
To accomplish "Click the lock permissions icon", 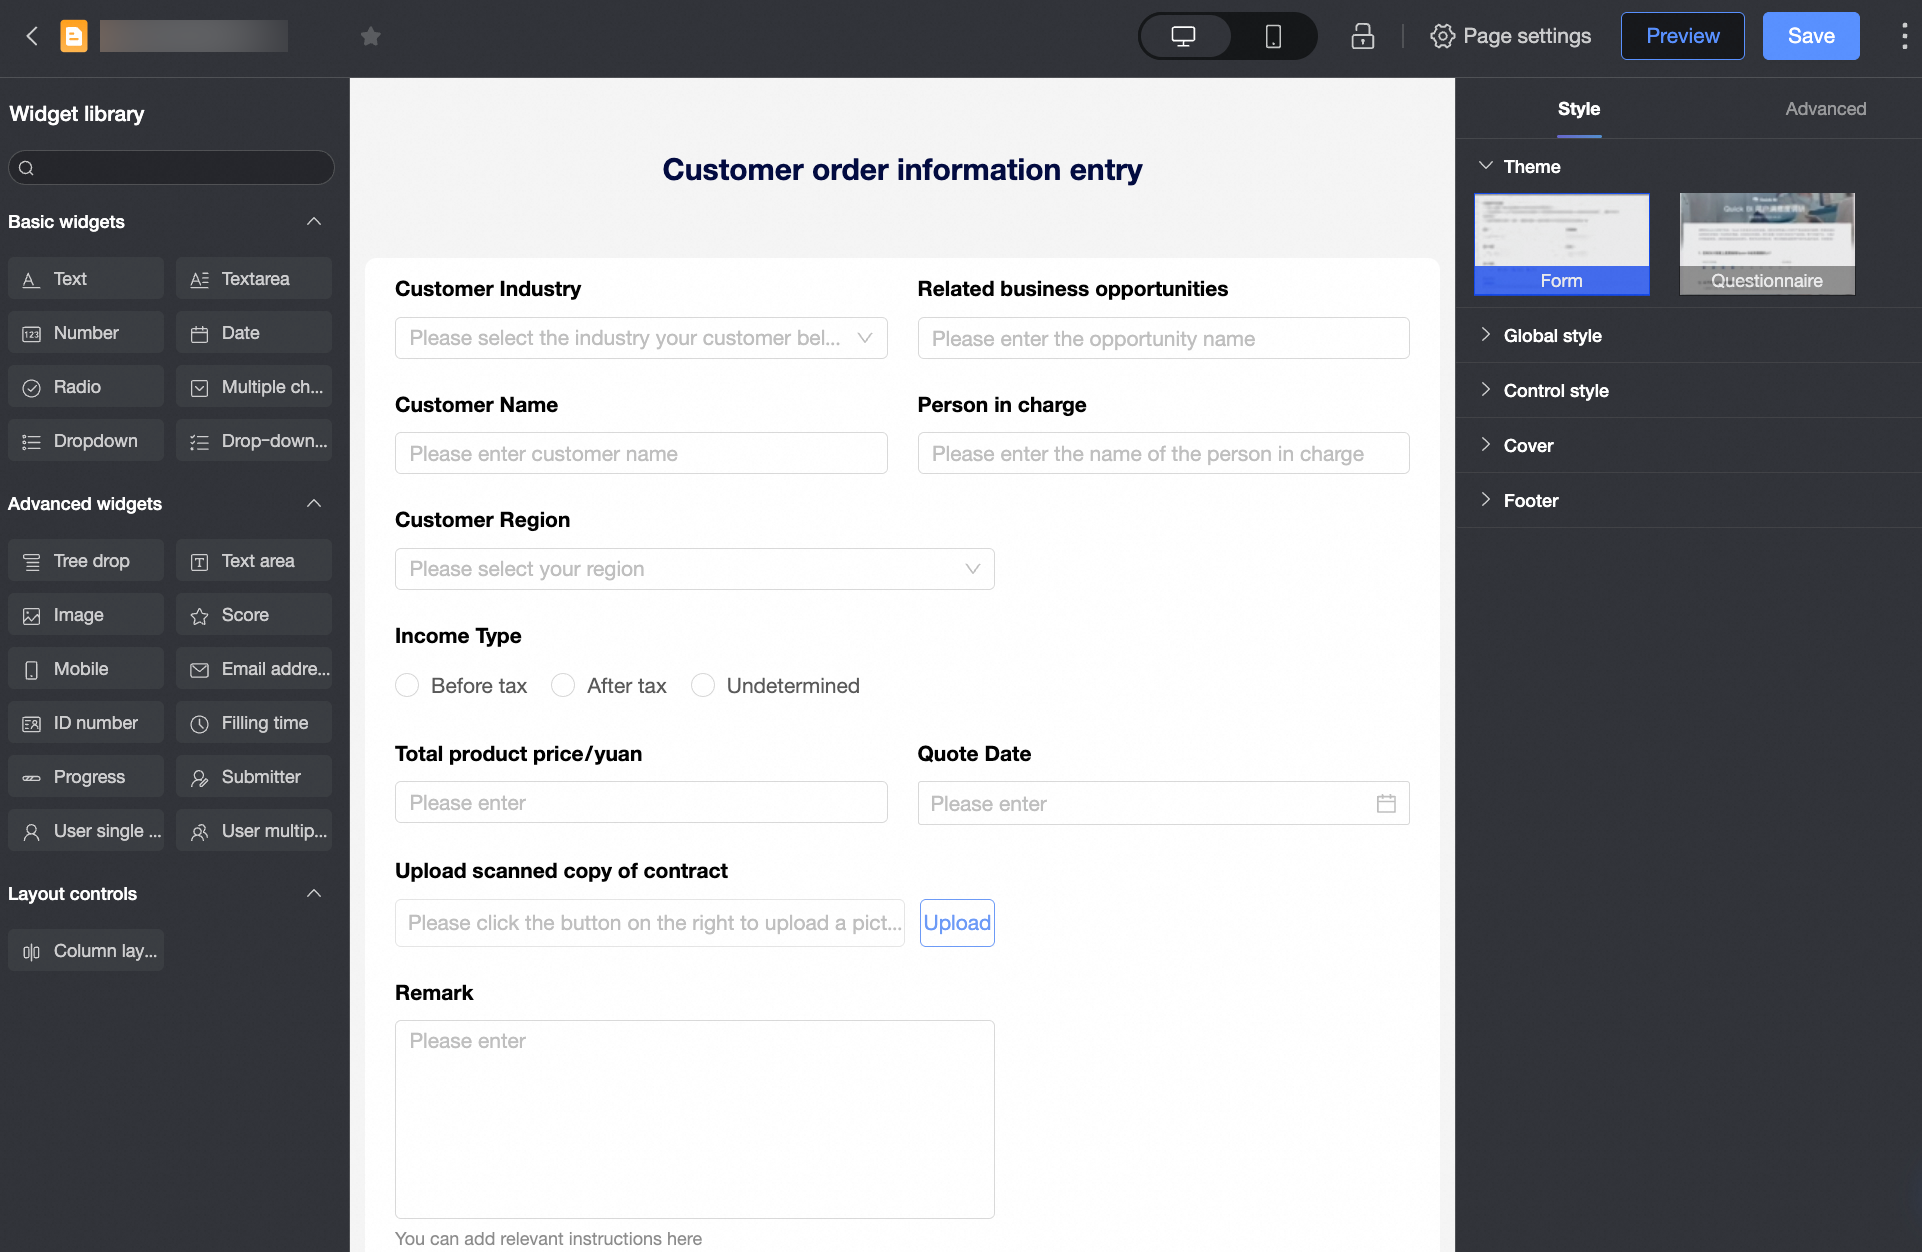I will coord(1362,36).
